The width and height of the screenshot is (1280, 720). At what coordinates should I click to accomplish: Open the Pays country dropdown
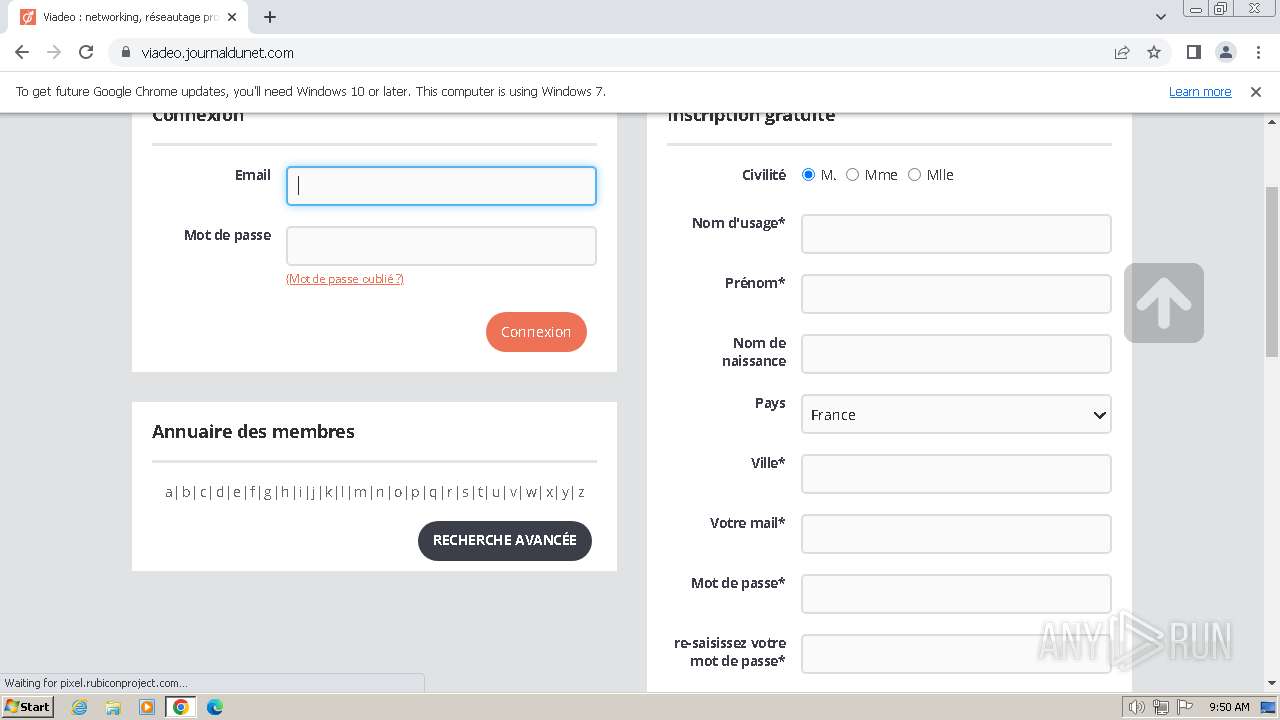coord(956,414)
